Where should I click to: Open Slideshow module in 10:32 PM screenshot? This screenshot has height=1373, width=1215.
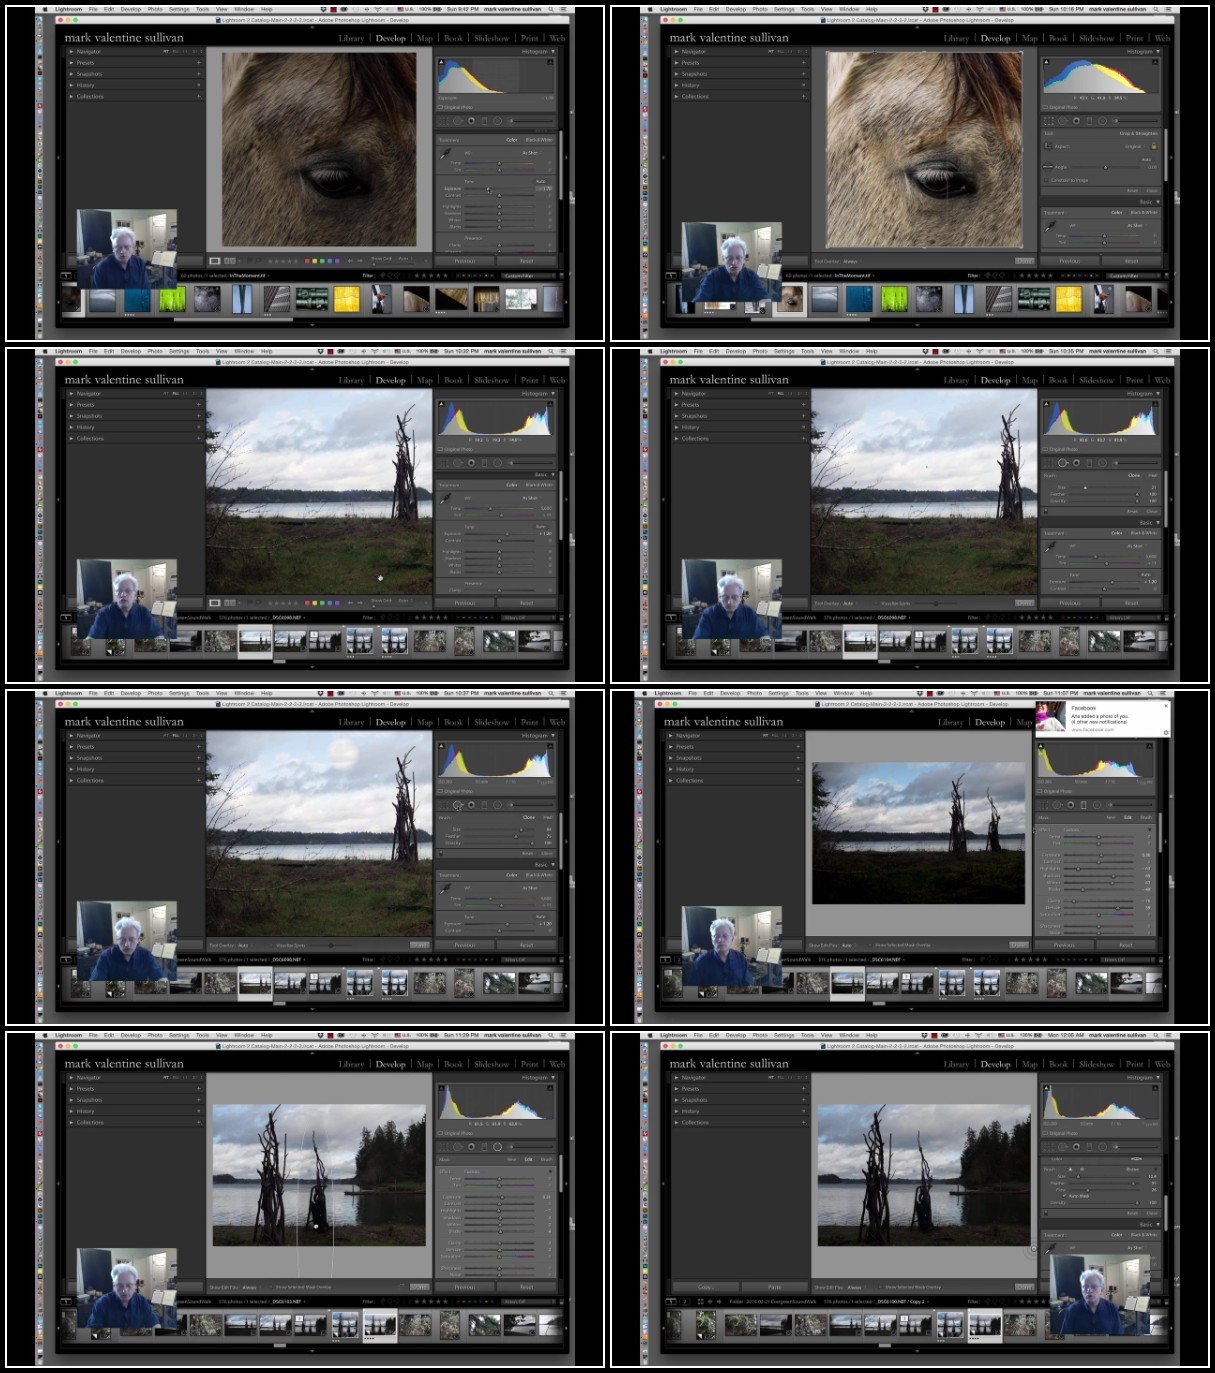492,380
